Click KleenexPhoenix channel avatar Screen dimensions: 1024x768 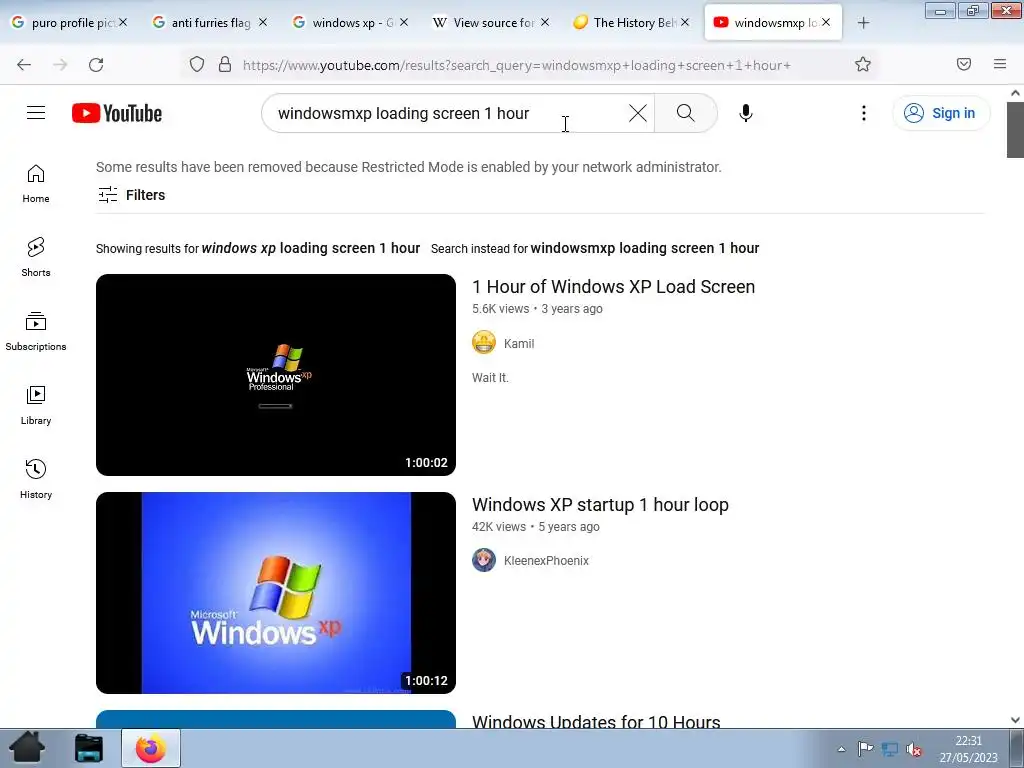[484, 560]
